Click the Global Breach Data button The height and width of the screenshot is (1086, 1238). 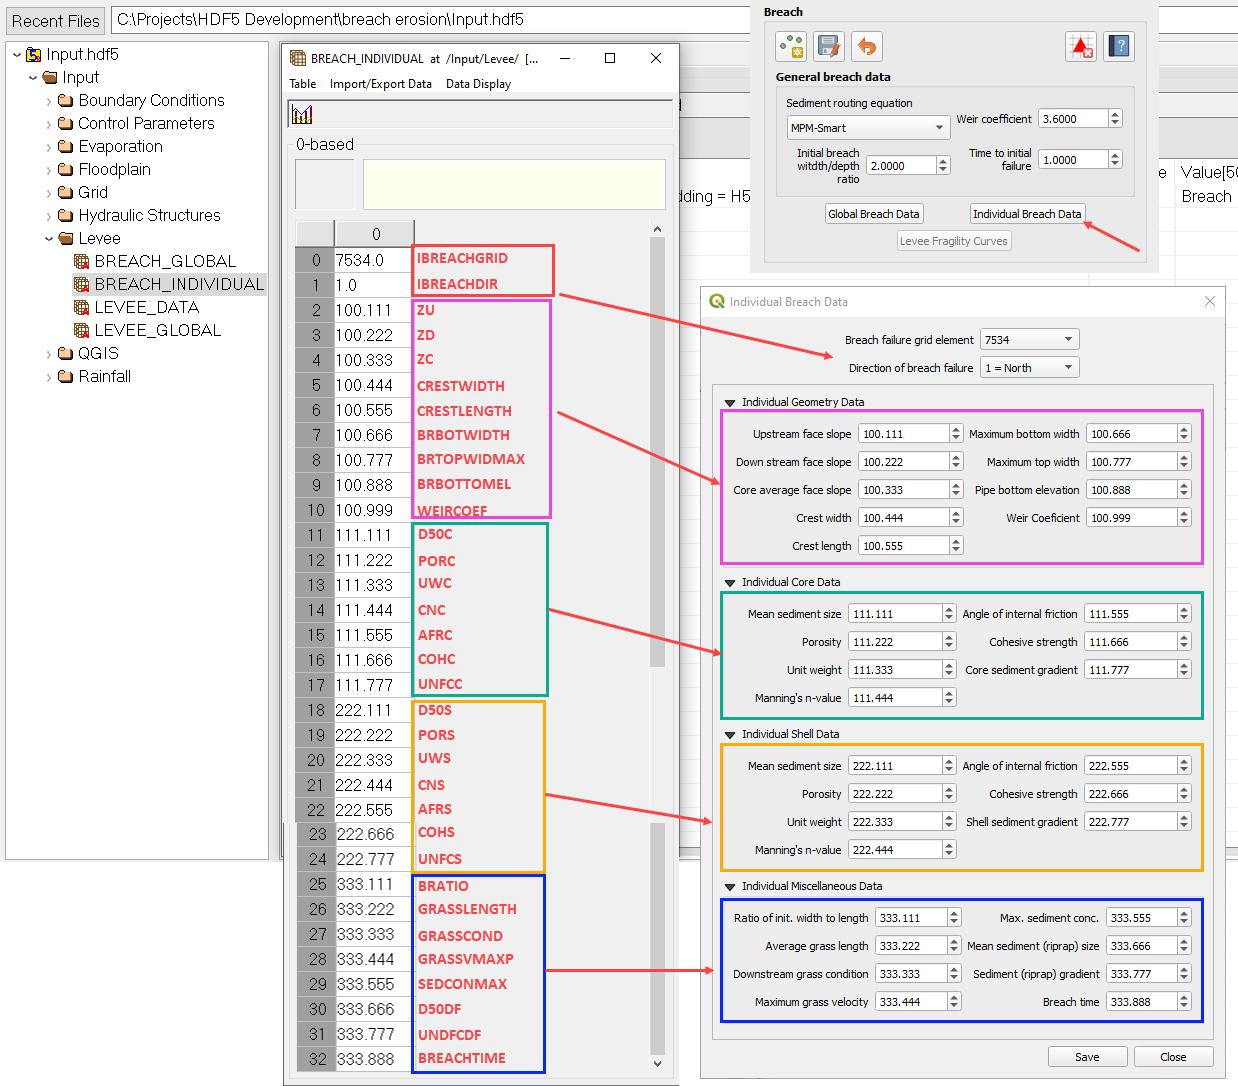(873, 214)
